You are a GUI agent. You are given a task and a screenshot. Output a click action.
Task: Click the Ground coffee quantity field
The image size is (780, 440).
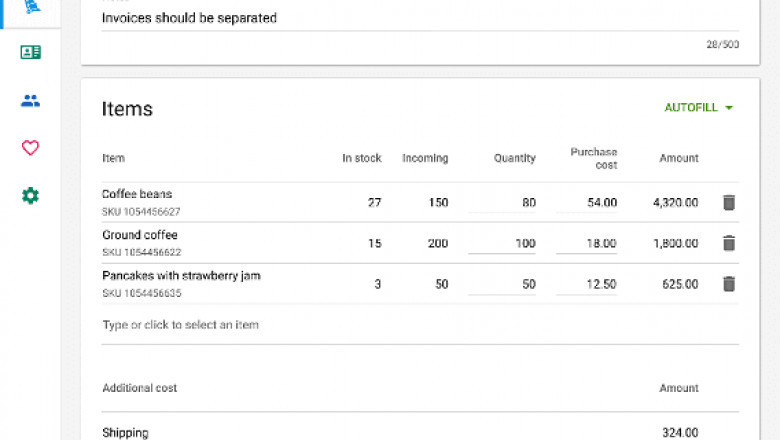[503, 243]
